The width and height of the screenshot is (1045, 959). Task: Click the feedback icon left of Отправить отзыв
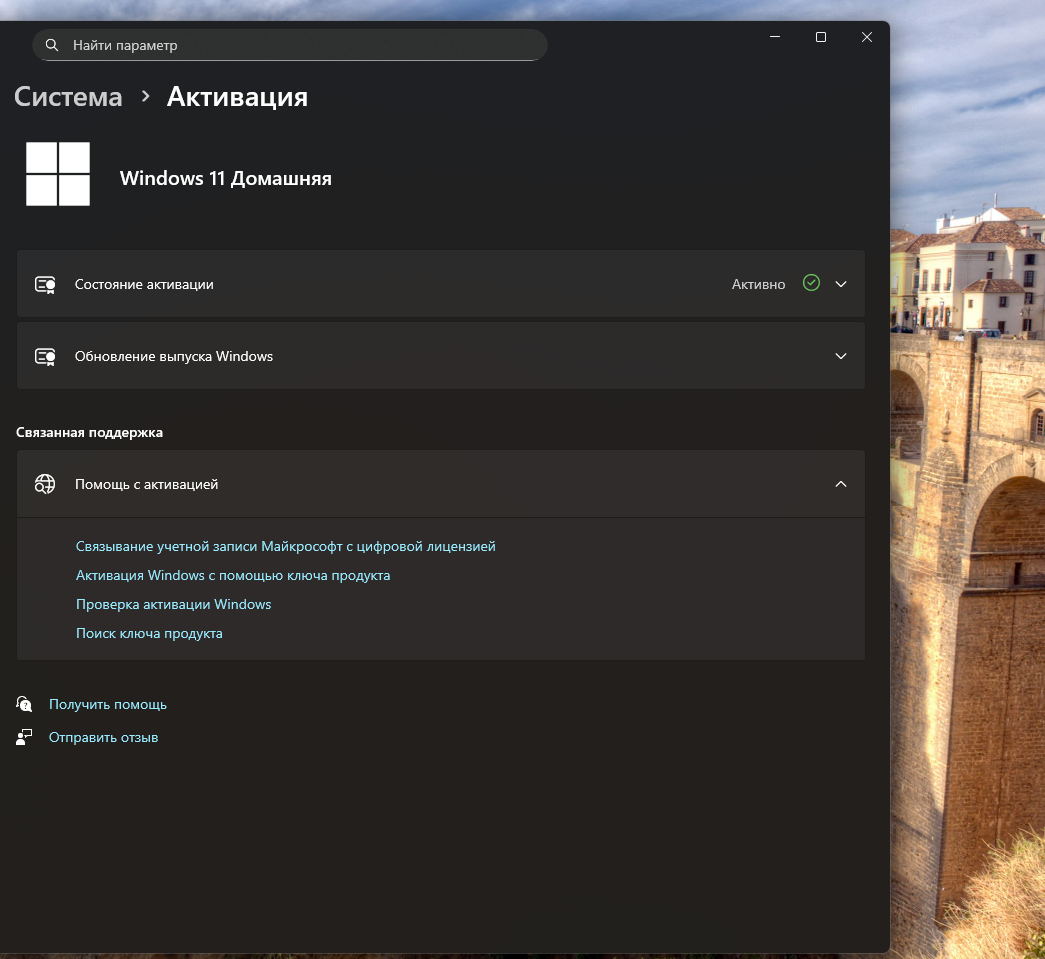click(25, 737)
